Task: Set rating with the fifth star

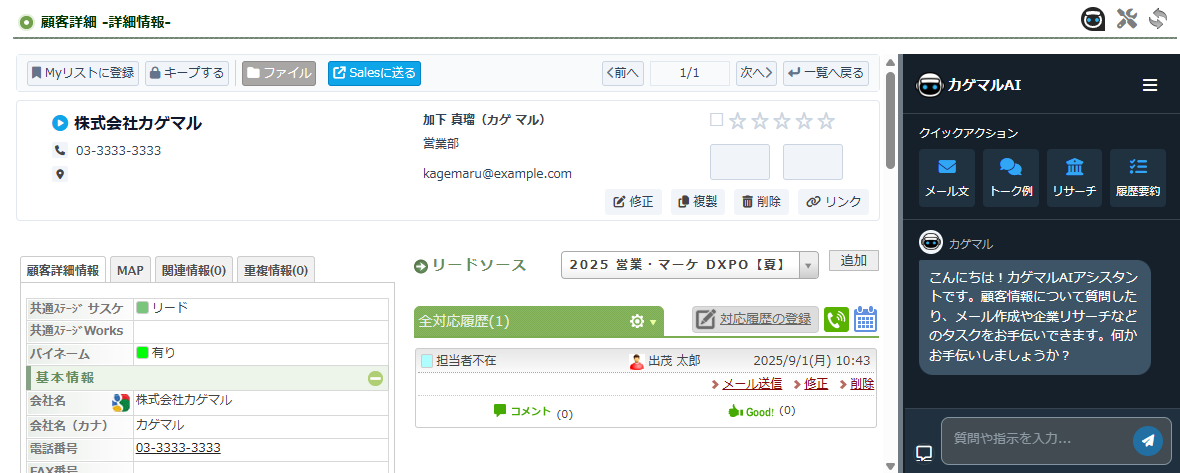Action: (826, 121)
